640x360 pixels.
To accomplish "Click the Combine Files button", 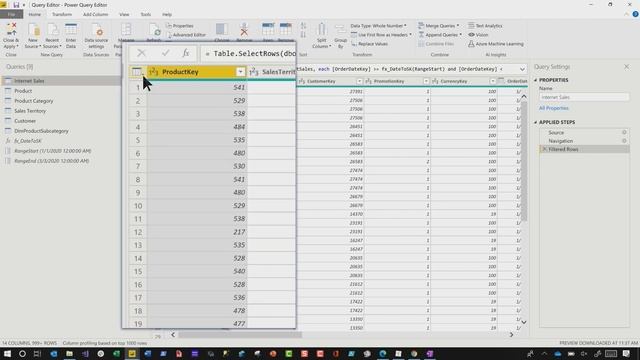I will pyautogui.click(x=436, y=44).
